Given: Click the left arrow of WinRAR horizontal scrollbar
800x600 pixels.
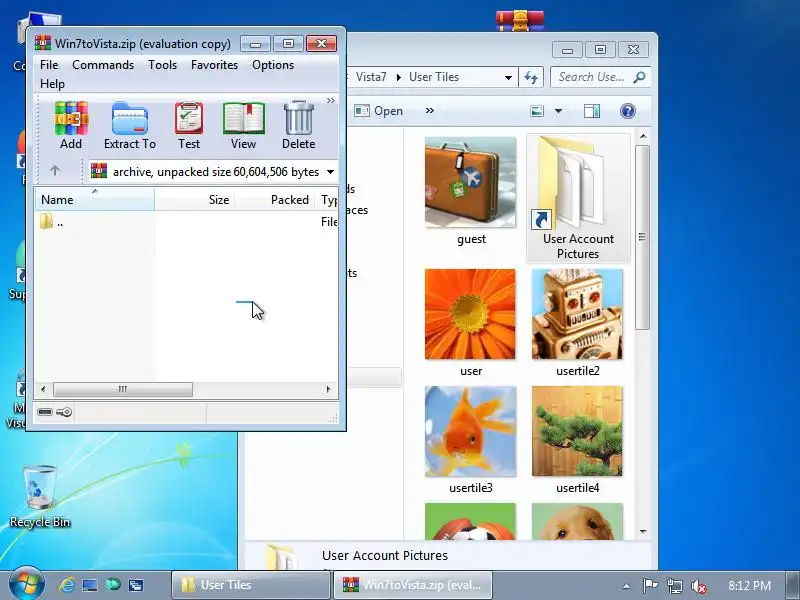Looking at the screenshot, I should click(x=43, y=389).
